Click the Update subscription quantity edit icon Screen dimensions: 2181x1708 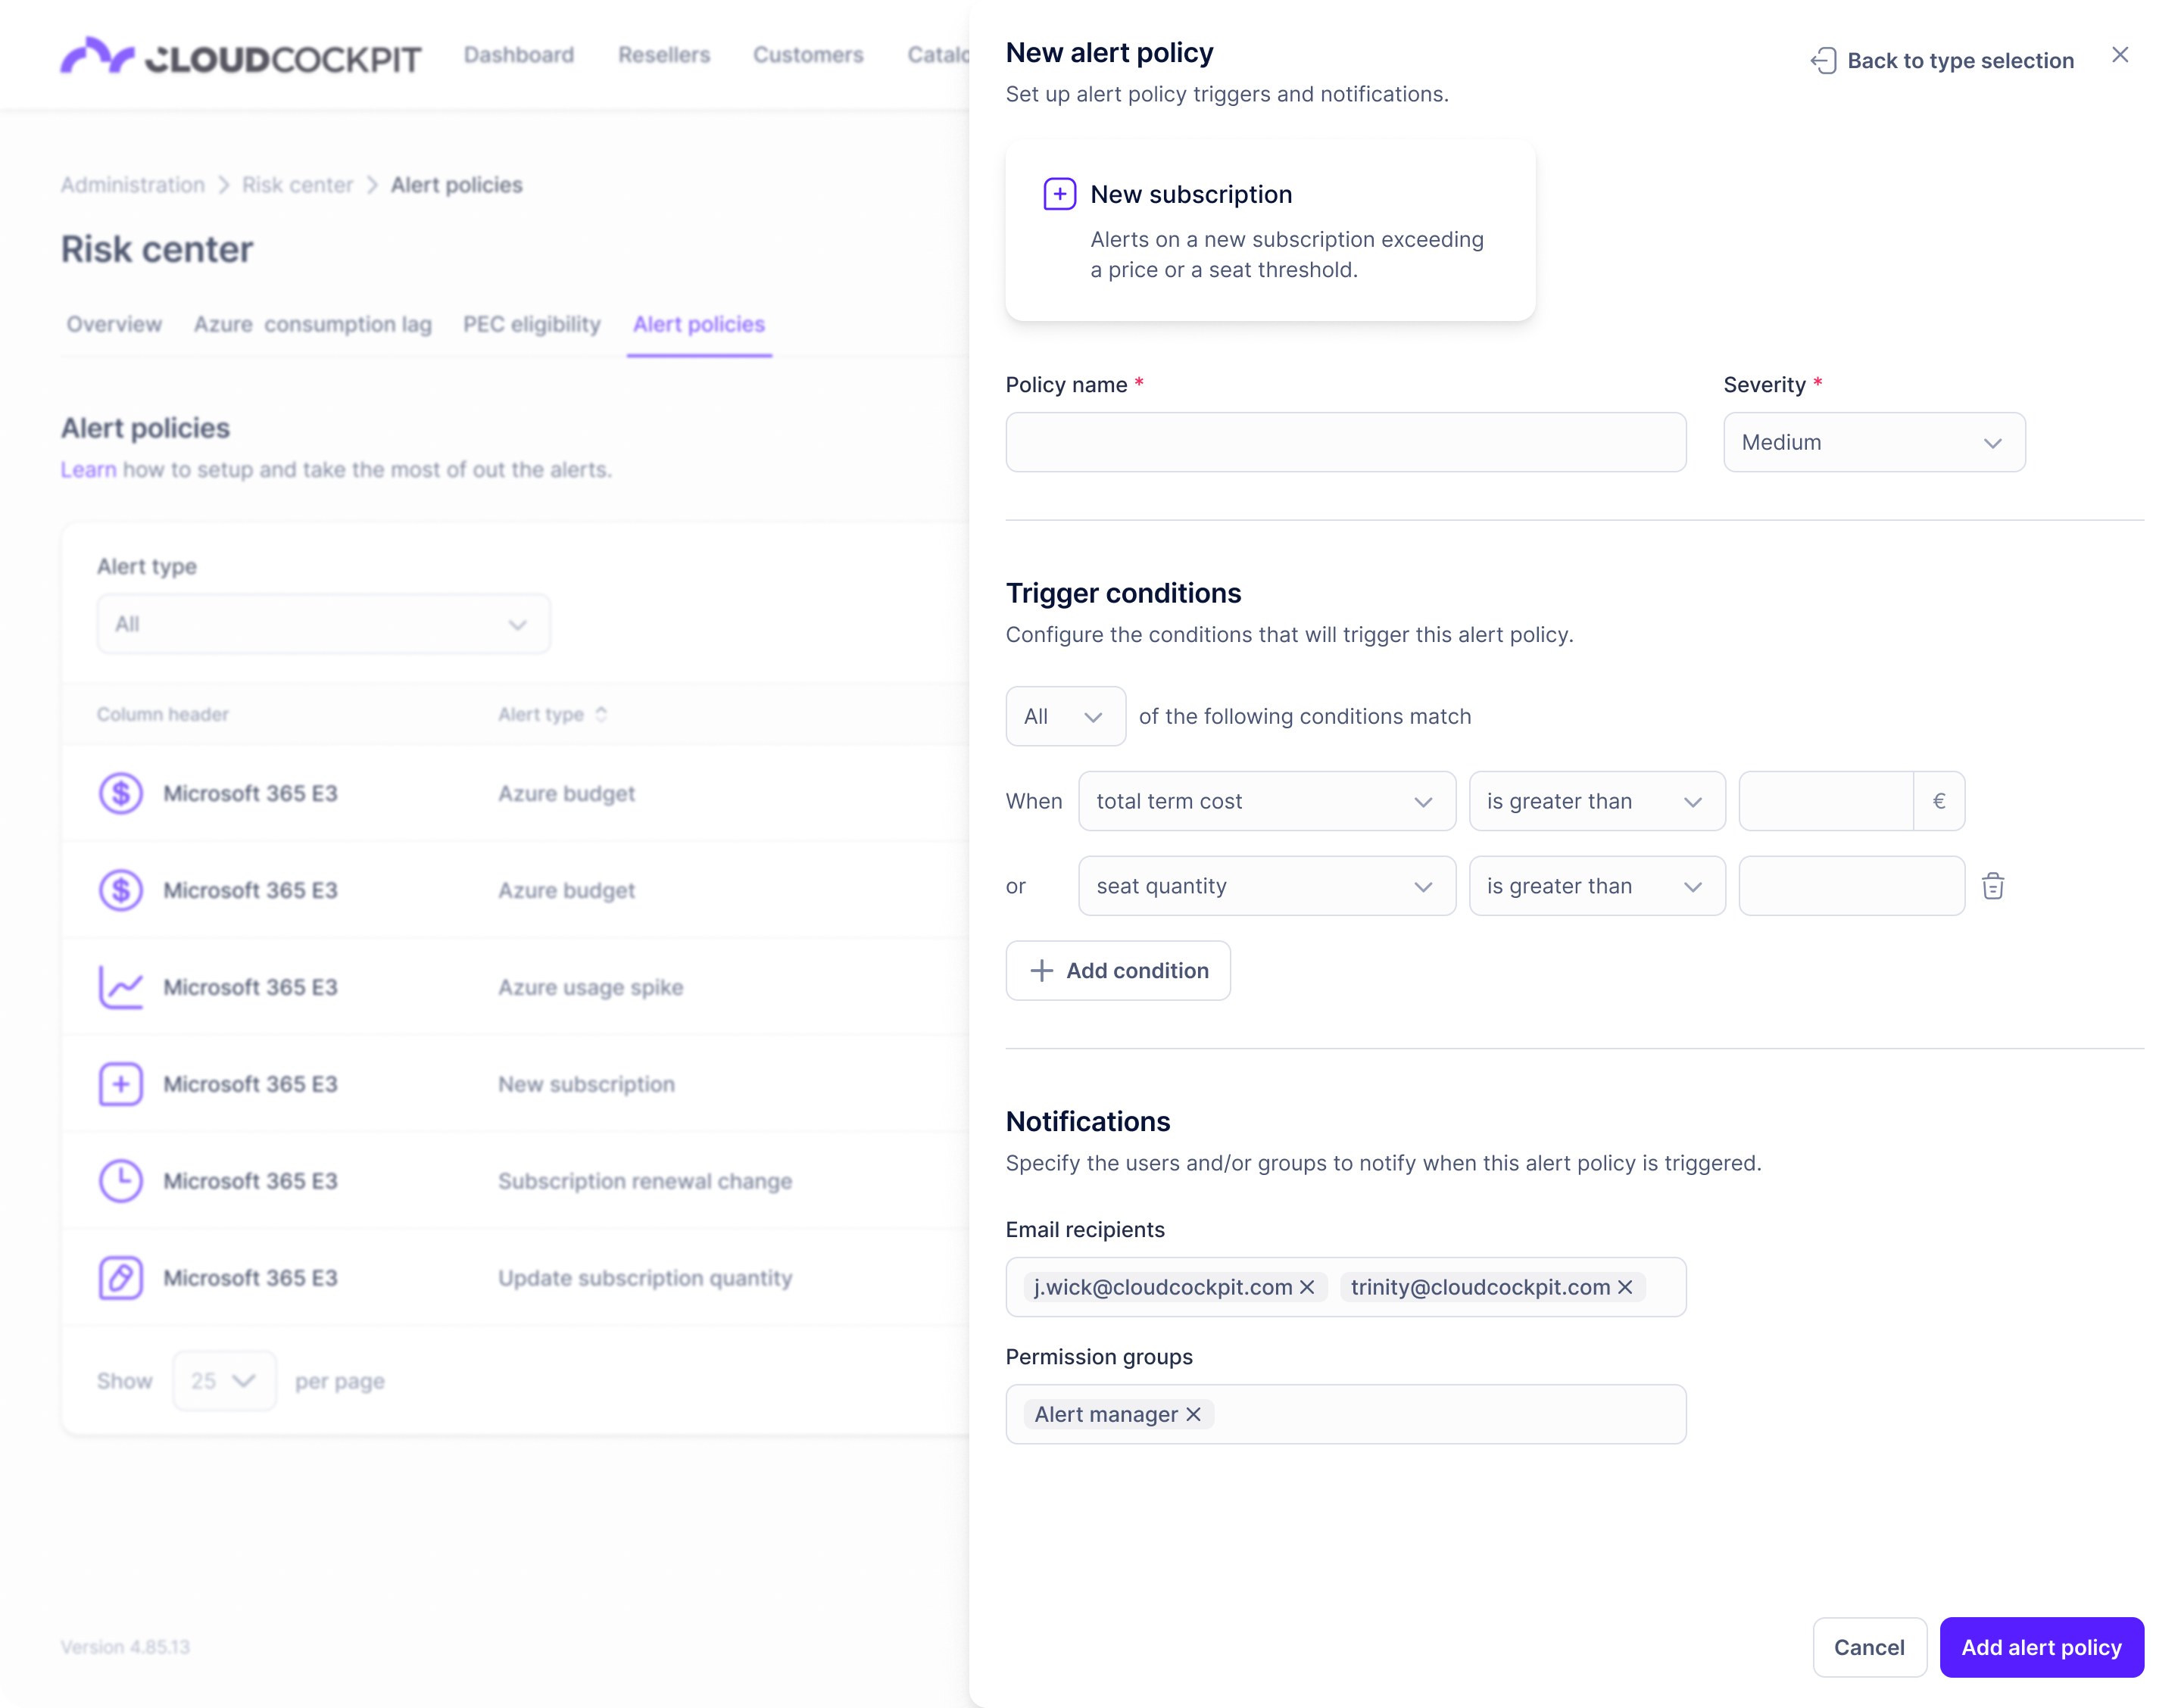(x=121, y=1278)
